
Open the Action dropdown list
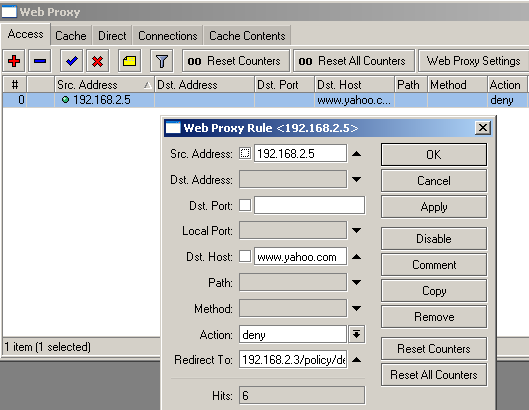tap(357, 334)
